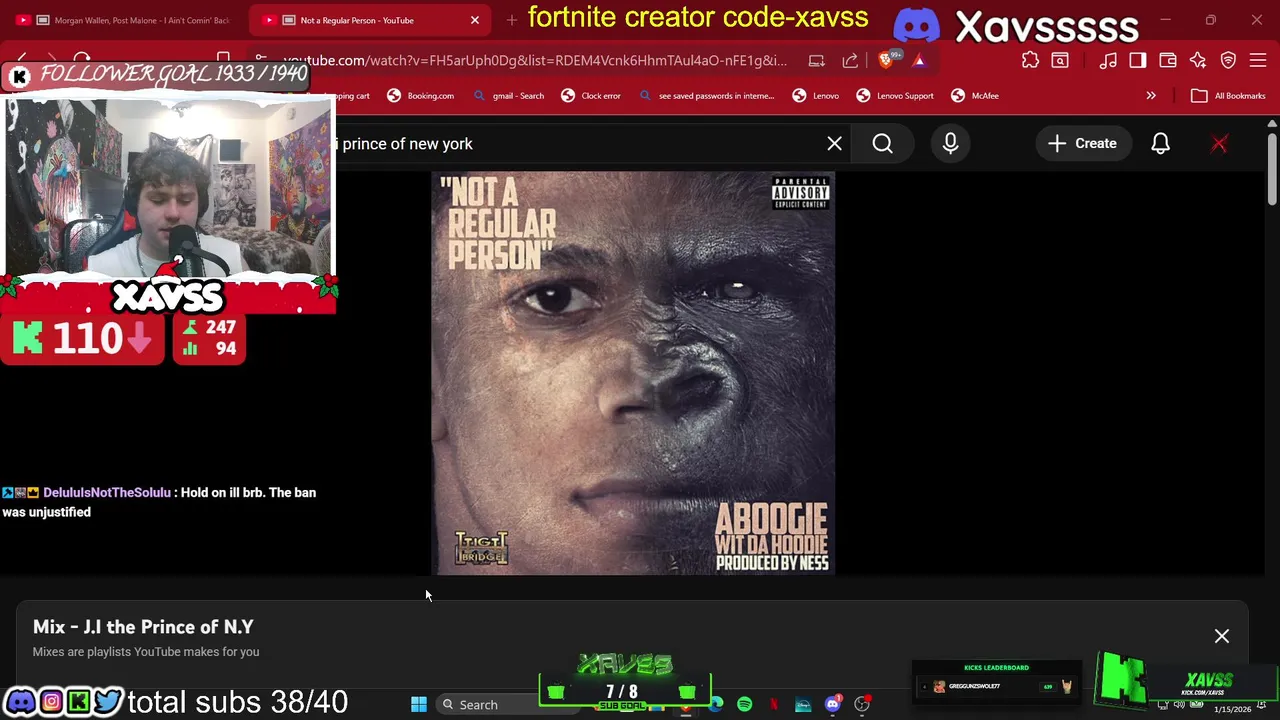Image resolution: width=1280 pixels, height=720 pixels.
Task: Click the YouTube magnifier search button
Action: [x=882, y=144]
